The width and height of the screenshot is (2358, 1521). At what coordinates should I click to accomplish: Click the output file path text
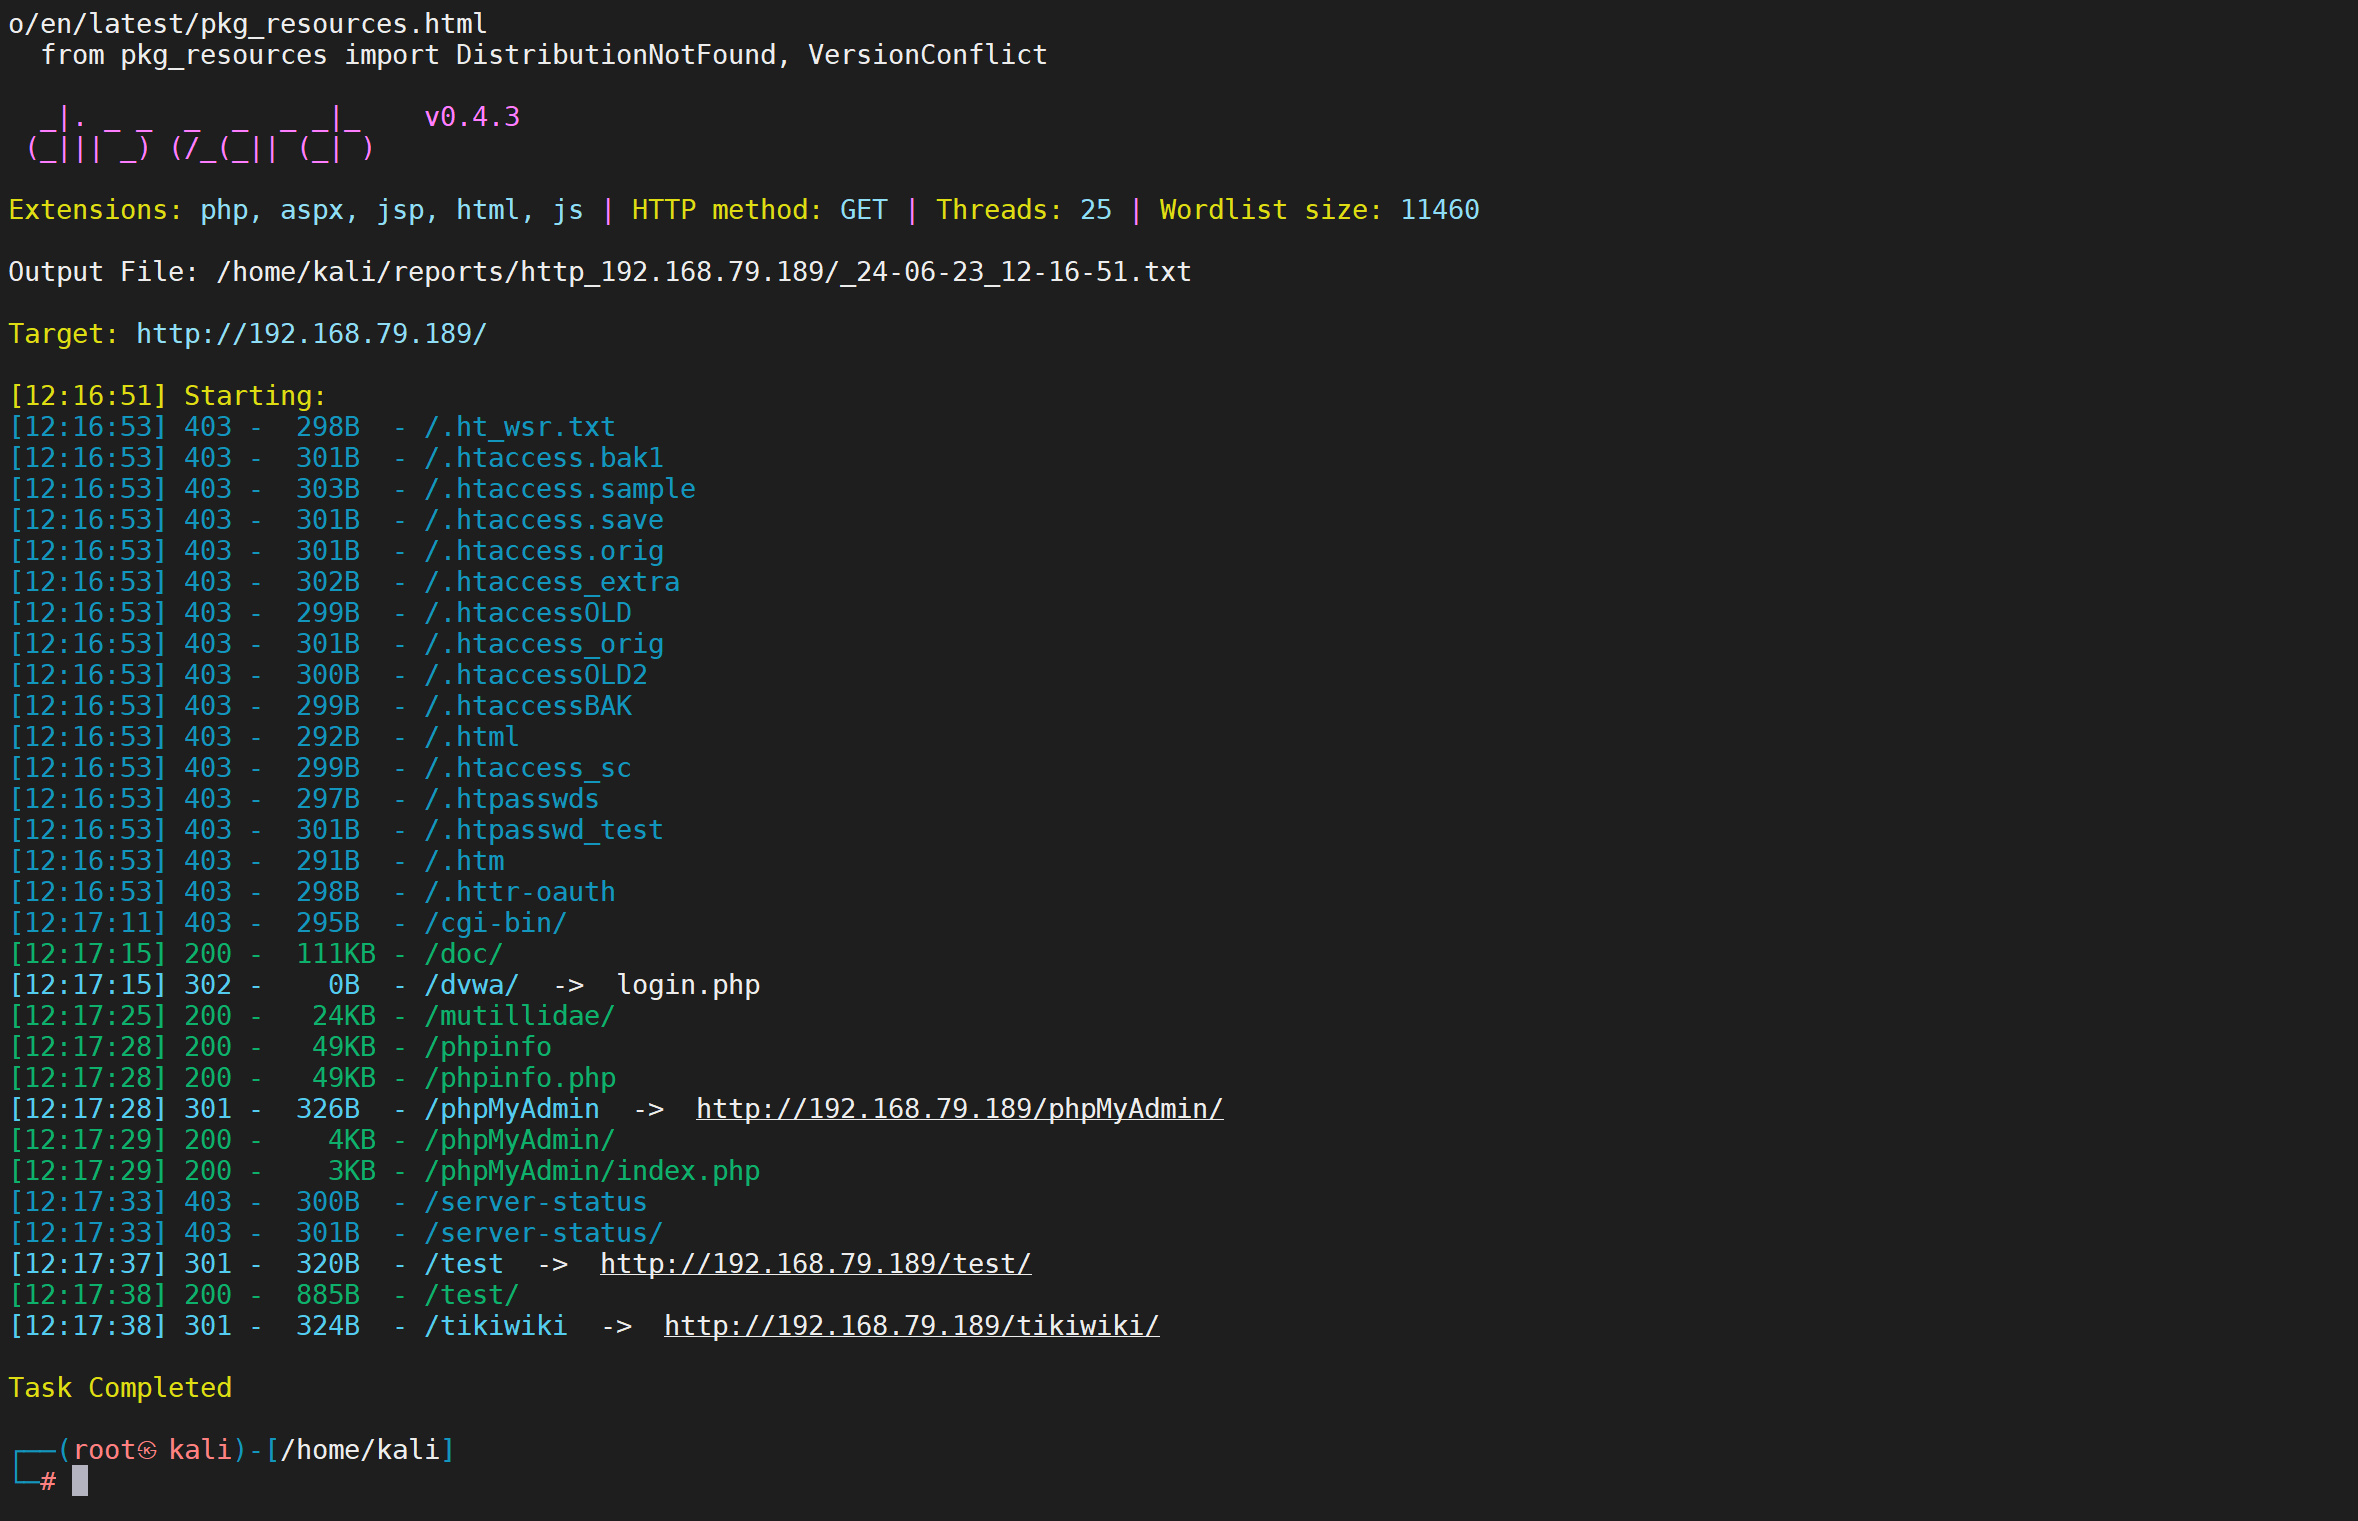click(703, 272)
